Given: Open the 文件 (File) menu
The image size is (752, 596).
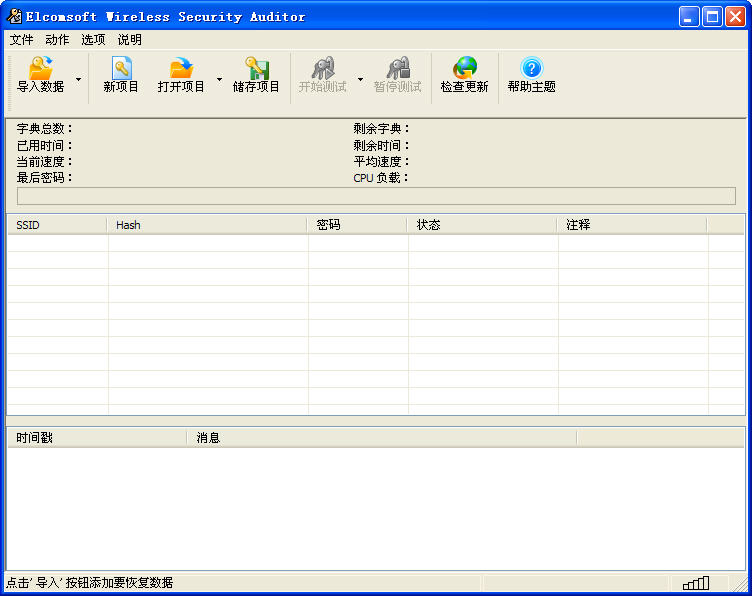Looking at the screenshot, I should (x=21, y=40).
